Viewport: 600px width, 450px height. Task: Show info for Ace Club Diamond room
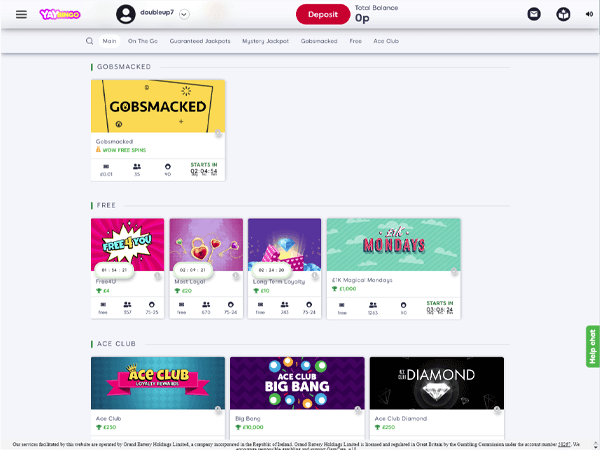[497, 409]
